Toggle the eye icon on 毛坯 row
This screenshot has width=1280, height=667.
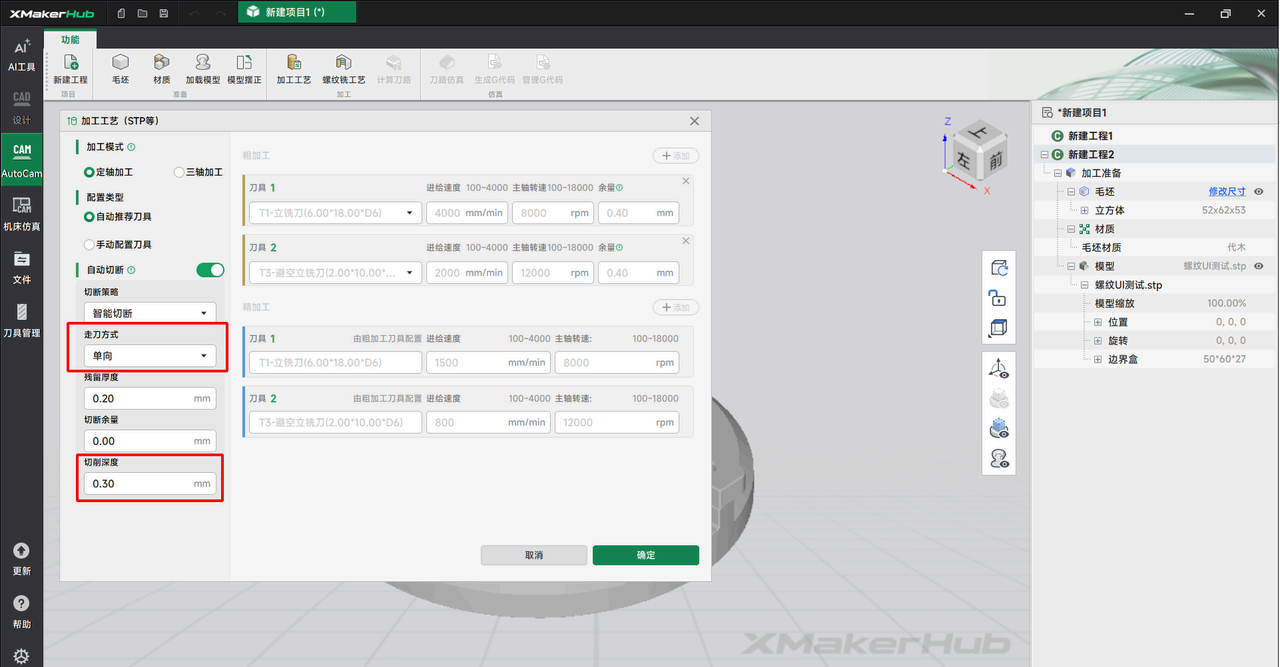pos(1259,191)
